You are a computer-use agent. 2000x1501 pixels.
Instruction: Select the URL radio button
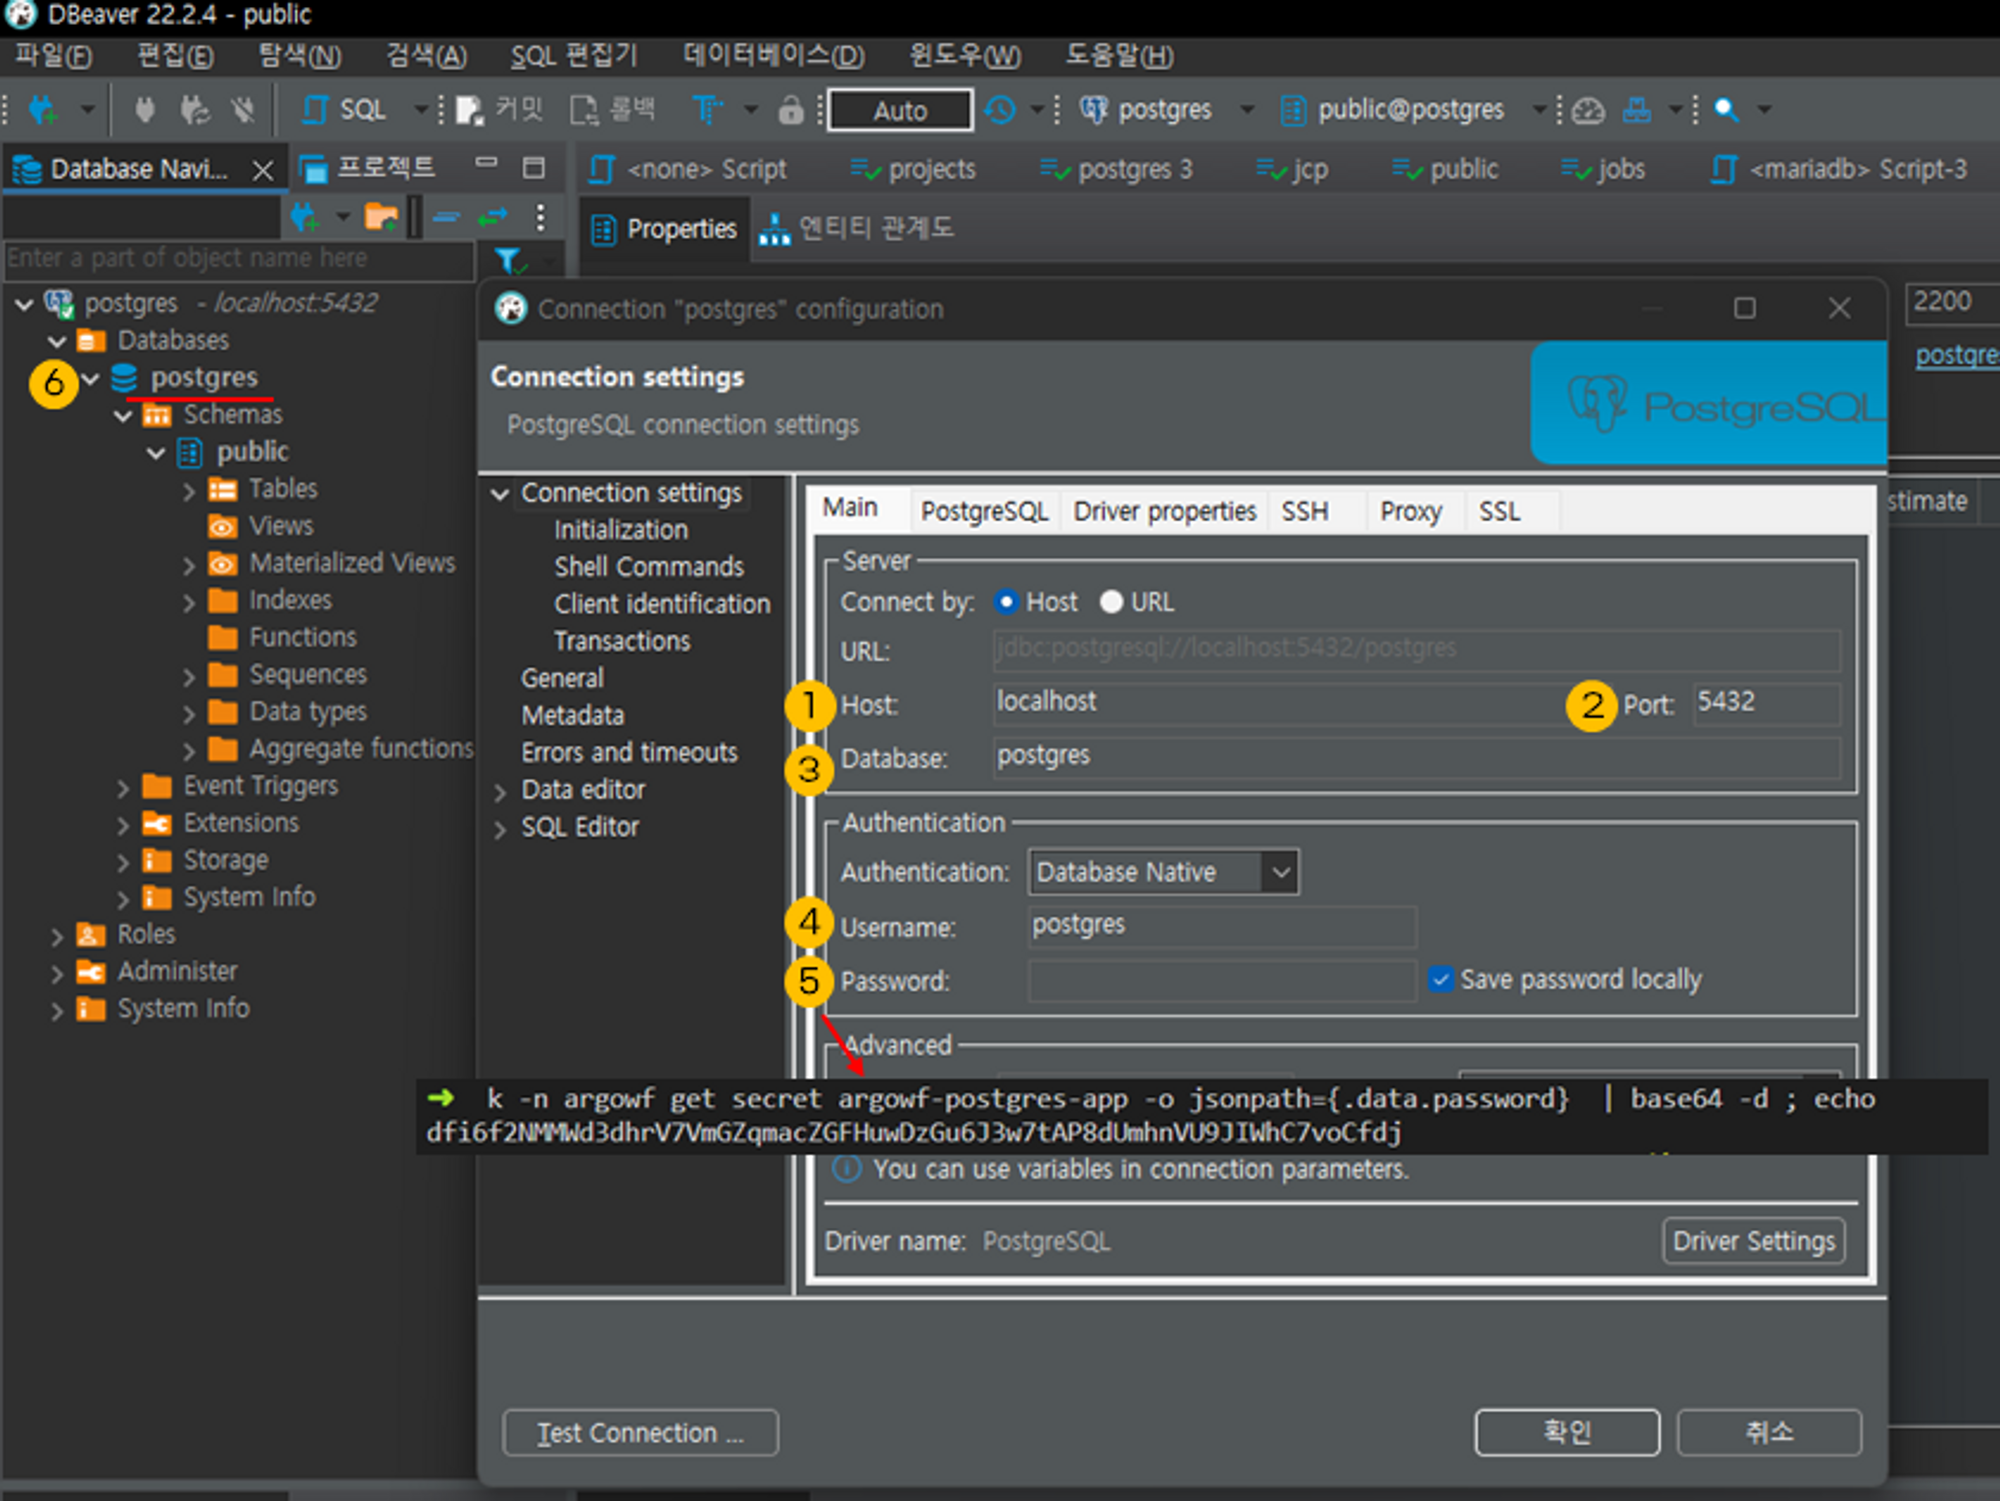click(1111, 602)
